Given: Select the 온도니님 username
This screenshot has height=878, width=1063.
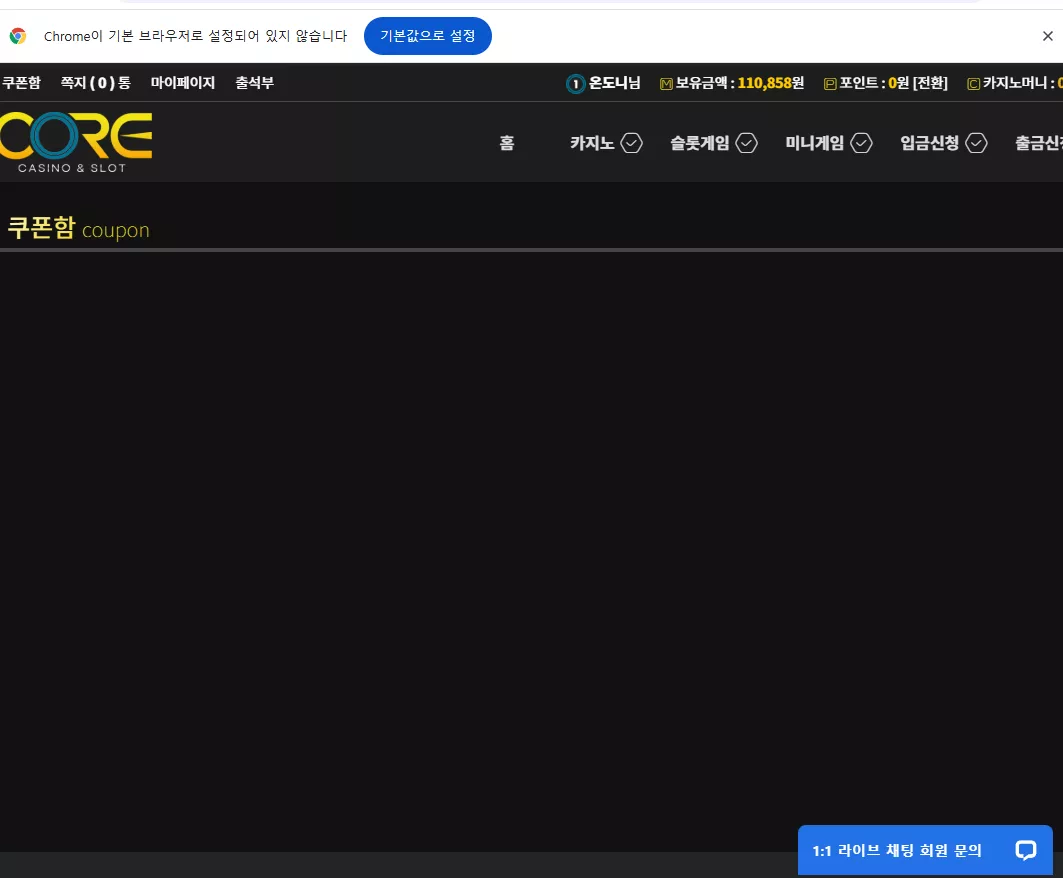Looking at the screenshot, I should [x=614, y=83].
